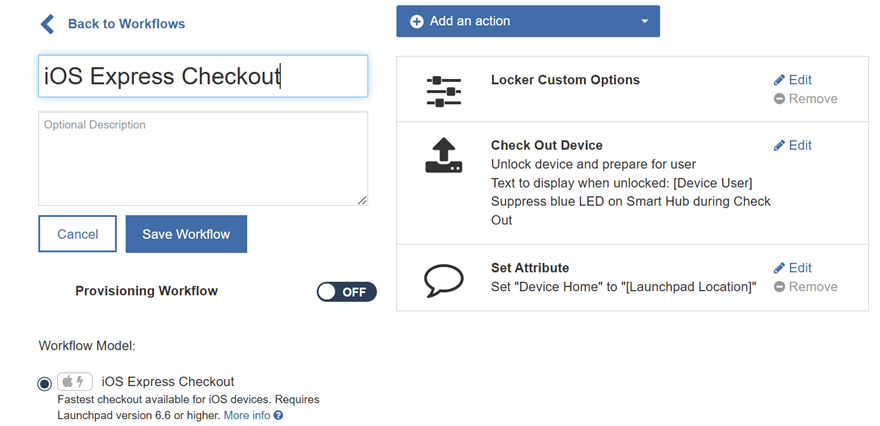Click the plus icon on Add an action
The width and height of the screenshot is (880, 426).
417,21
